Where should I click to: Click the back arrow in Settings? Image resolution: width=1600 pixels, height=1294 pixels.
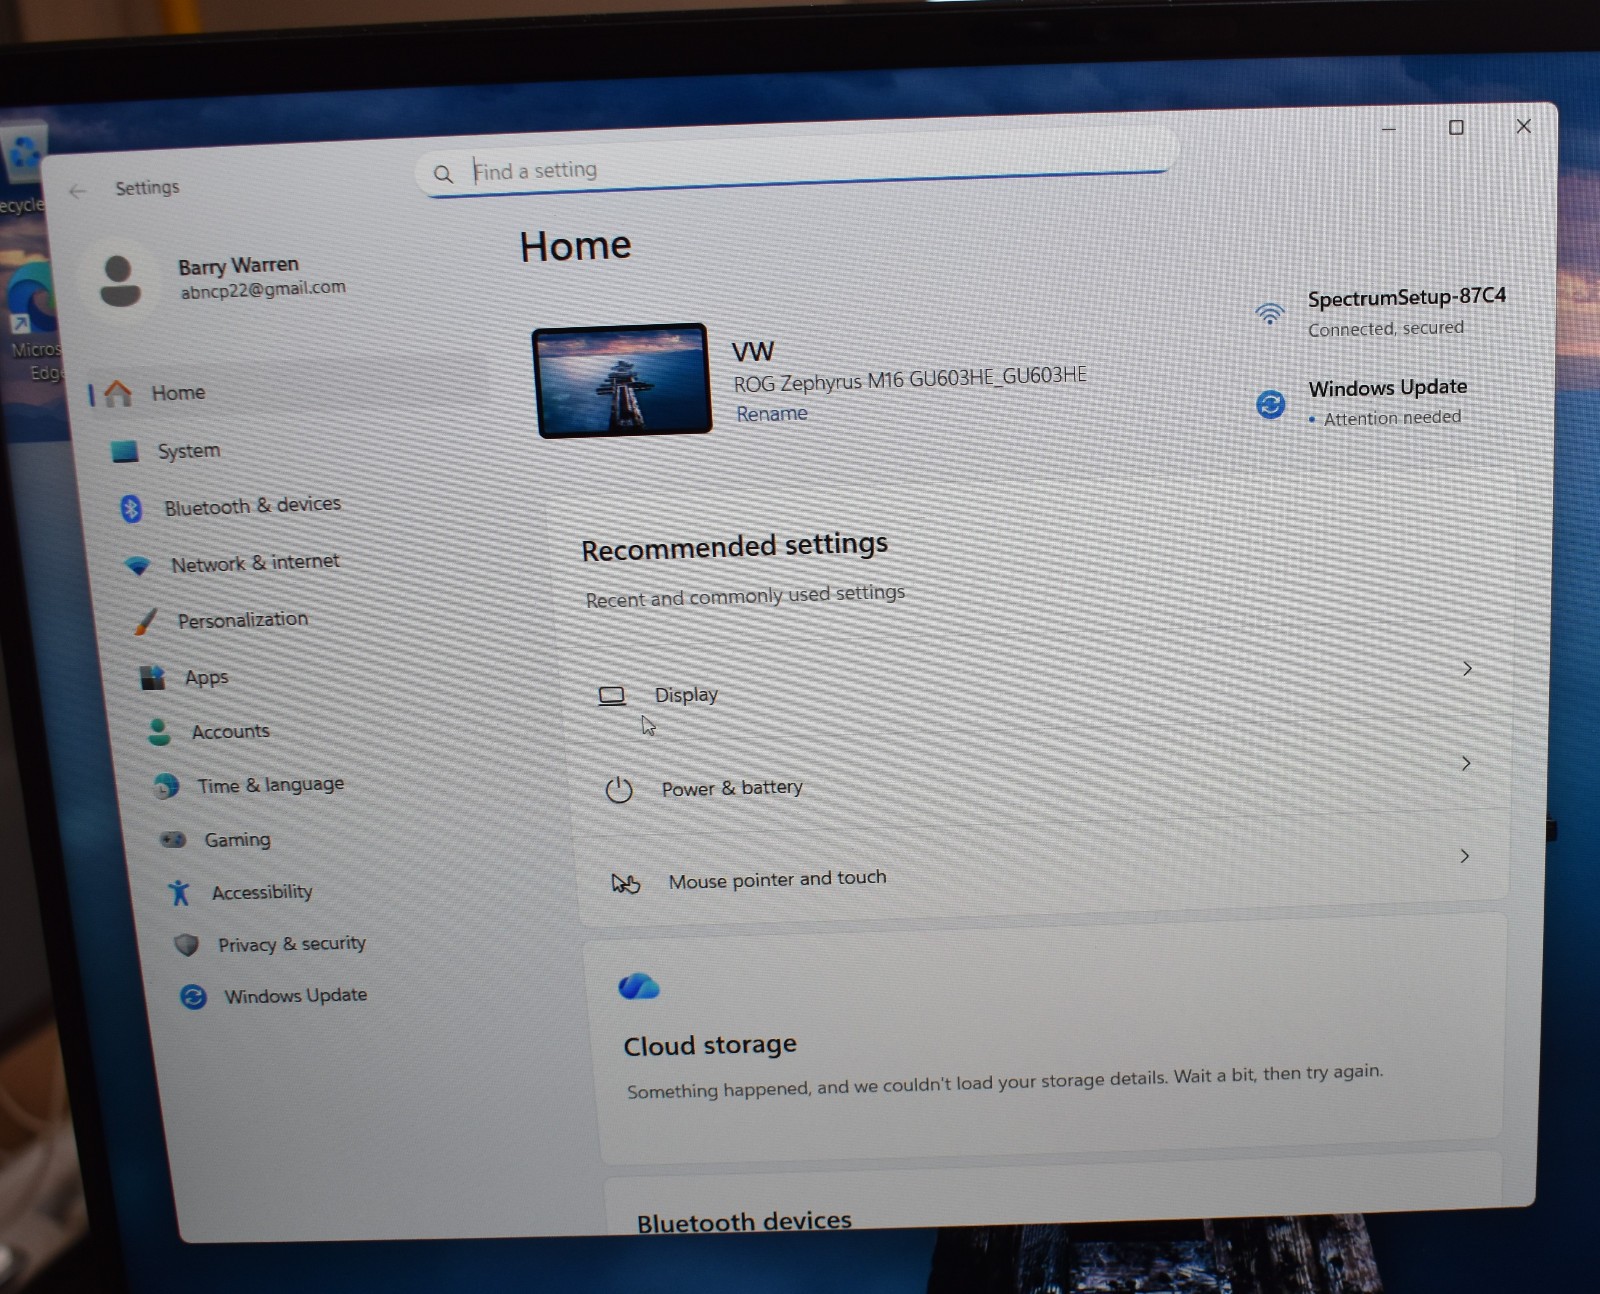click(78, 191)
